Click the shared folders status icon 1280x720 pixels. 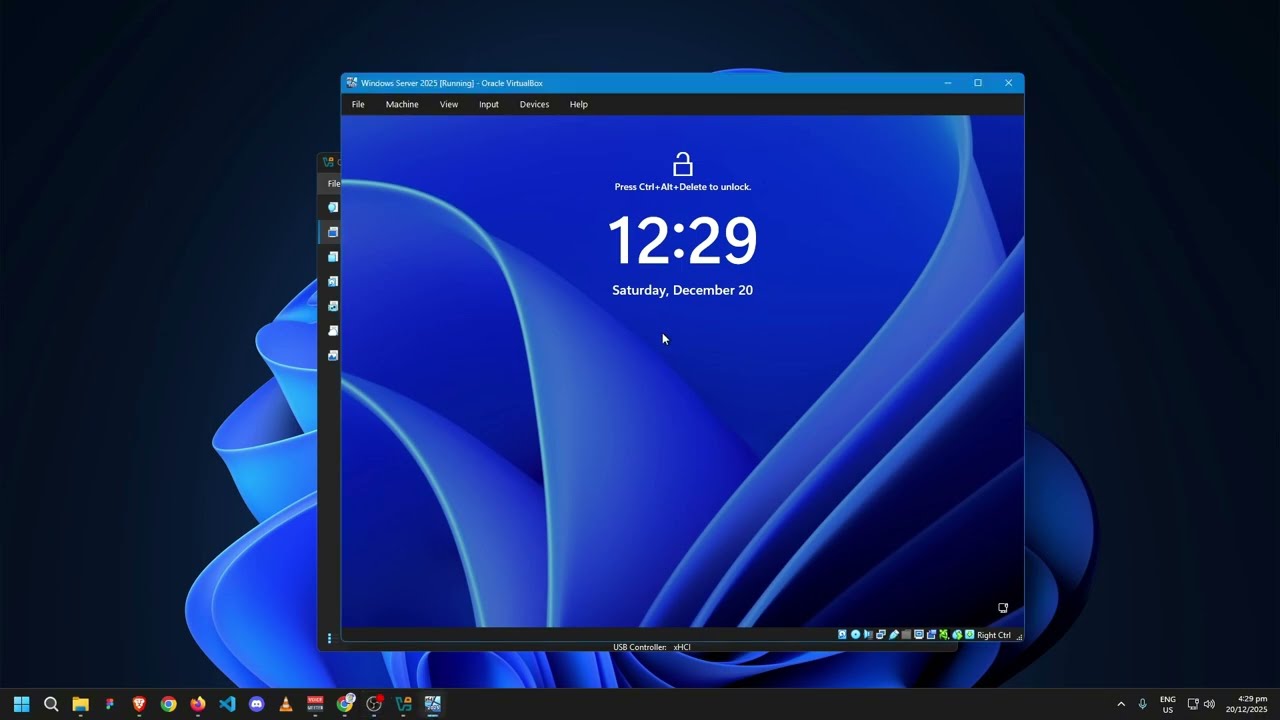(906, 635)
